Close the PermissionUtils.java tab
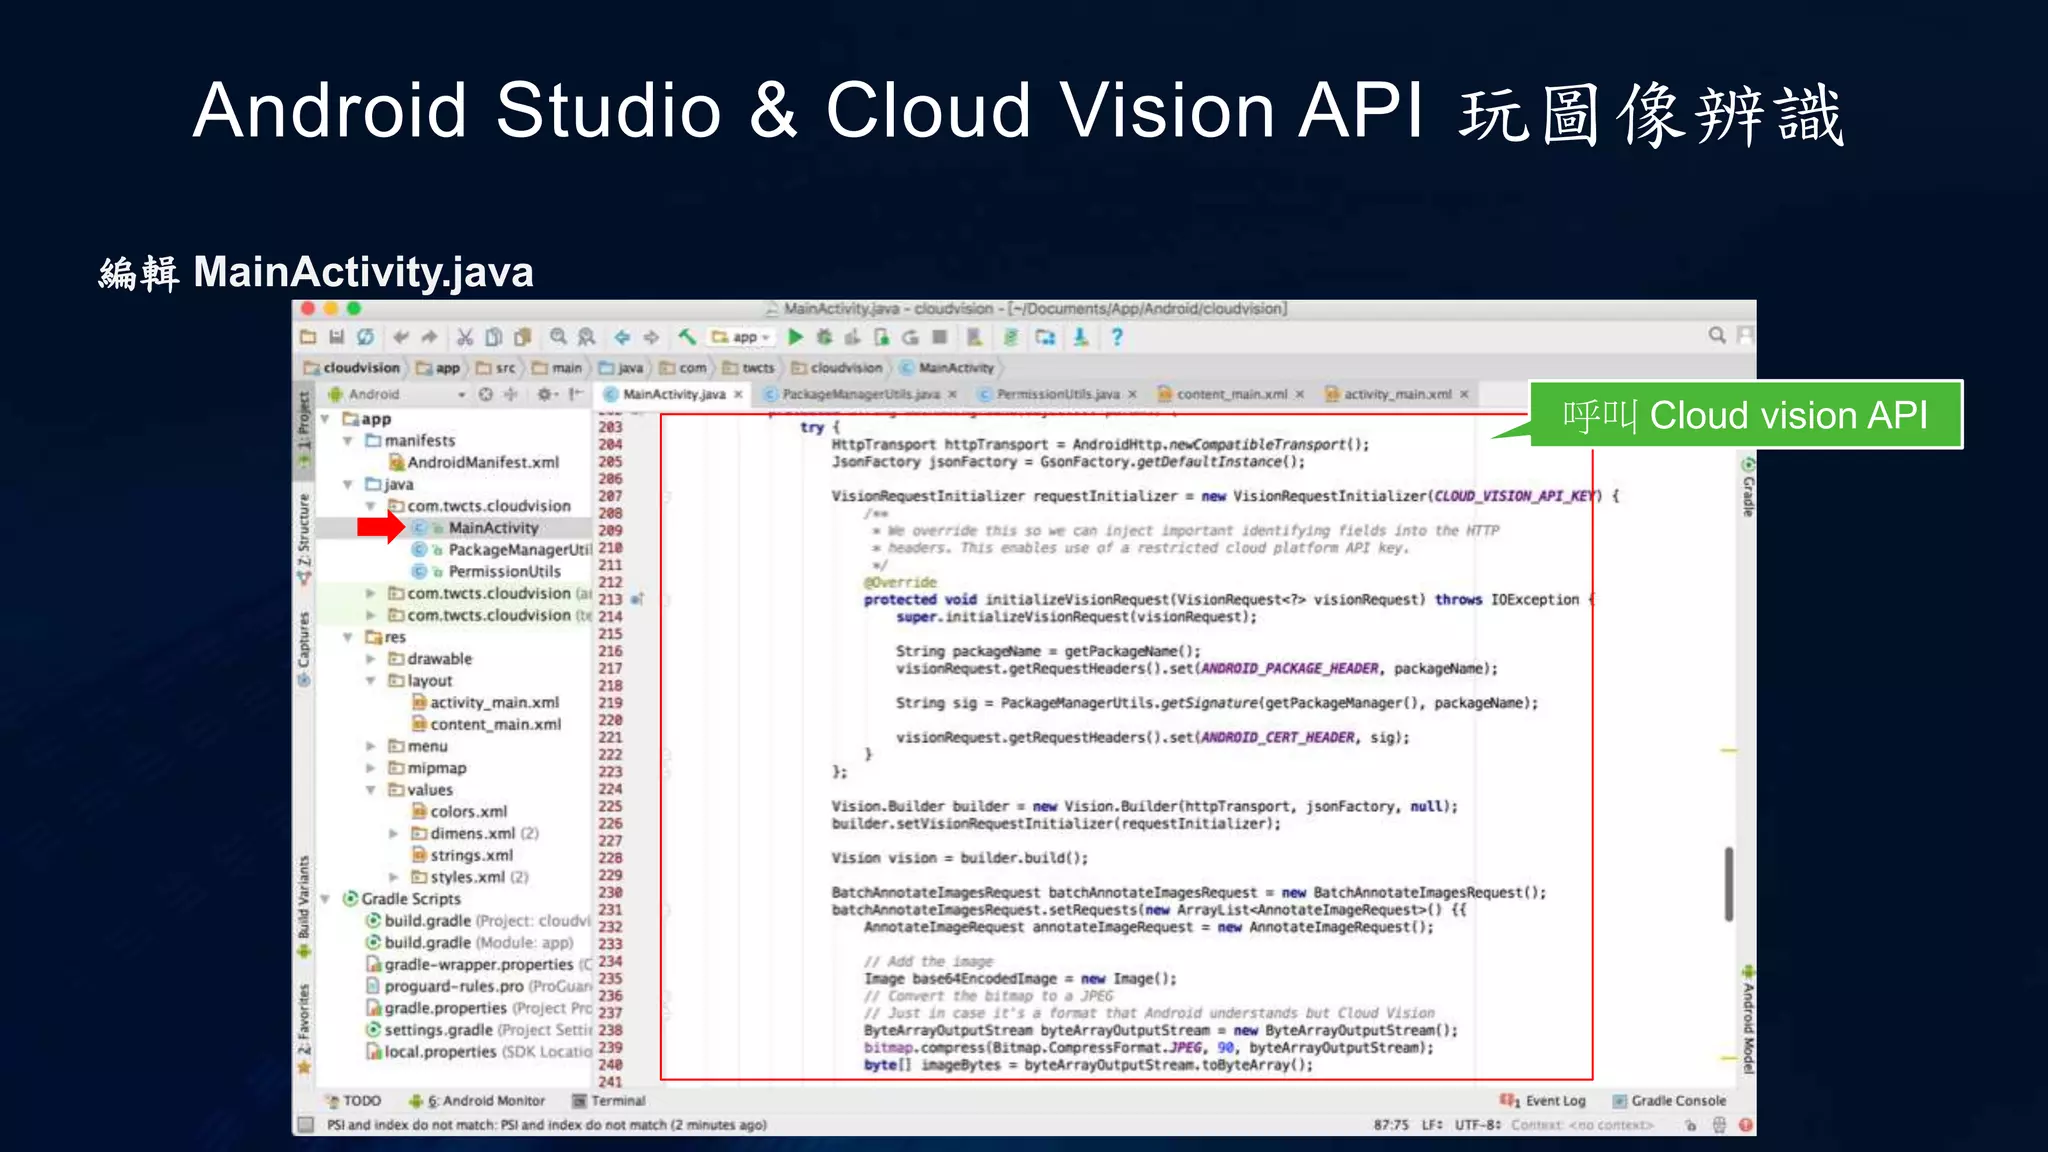This screenshot has width=2048, height=1152. [x=1133, y=394]
